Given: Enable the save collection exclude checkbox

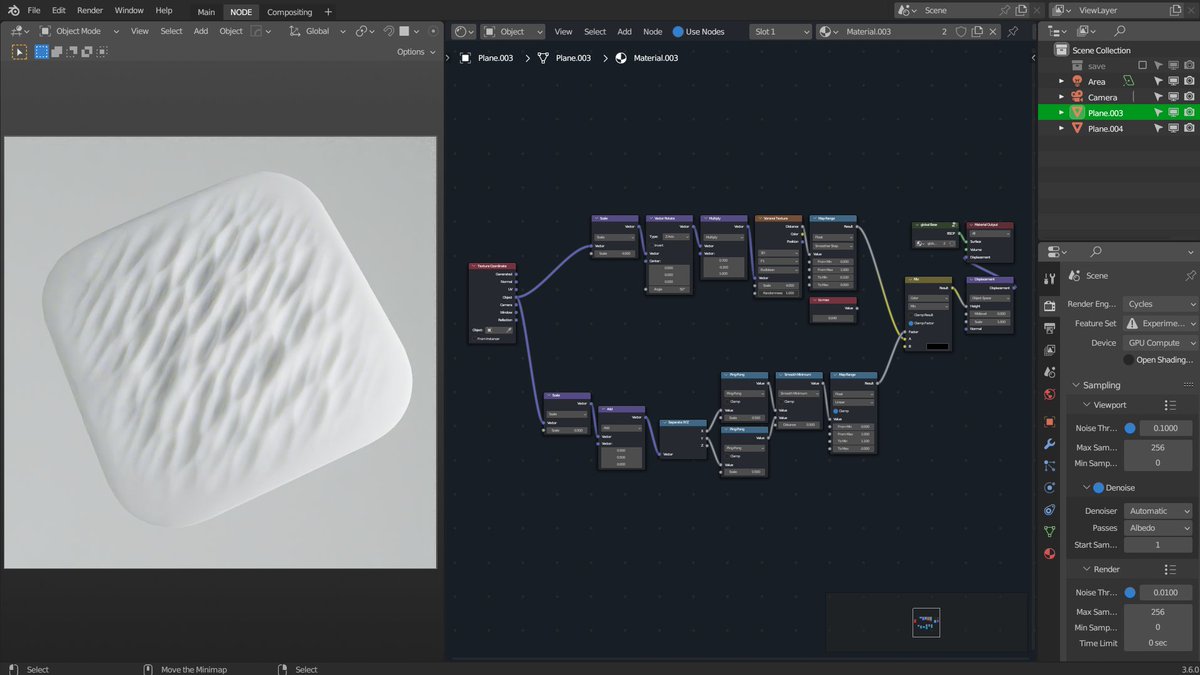Looking at the screenshot, I should pos(1142,66).
